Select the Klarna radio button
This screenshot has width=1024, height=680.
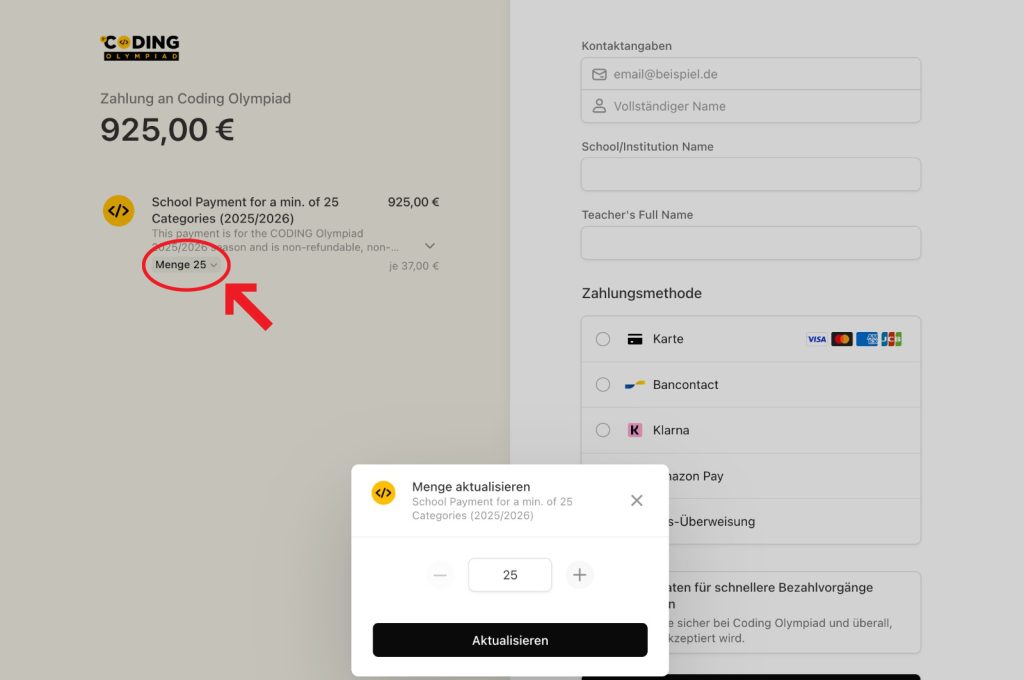(603, 430)
